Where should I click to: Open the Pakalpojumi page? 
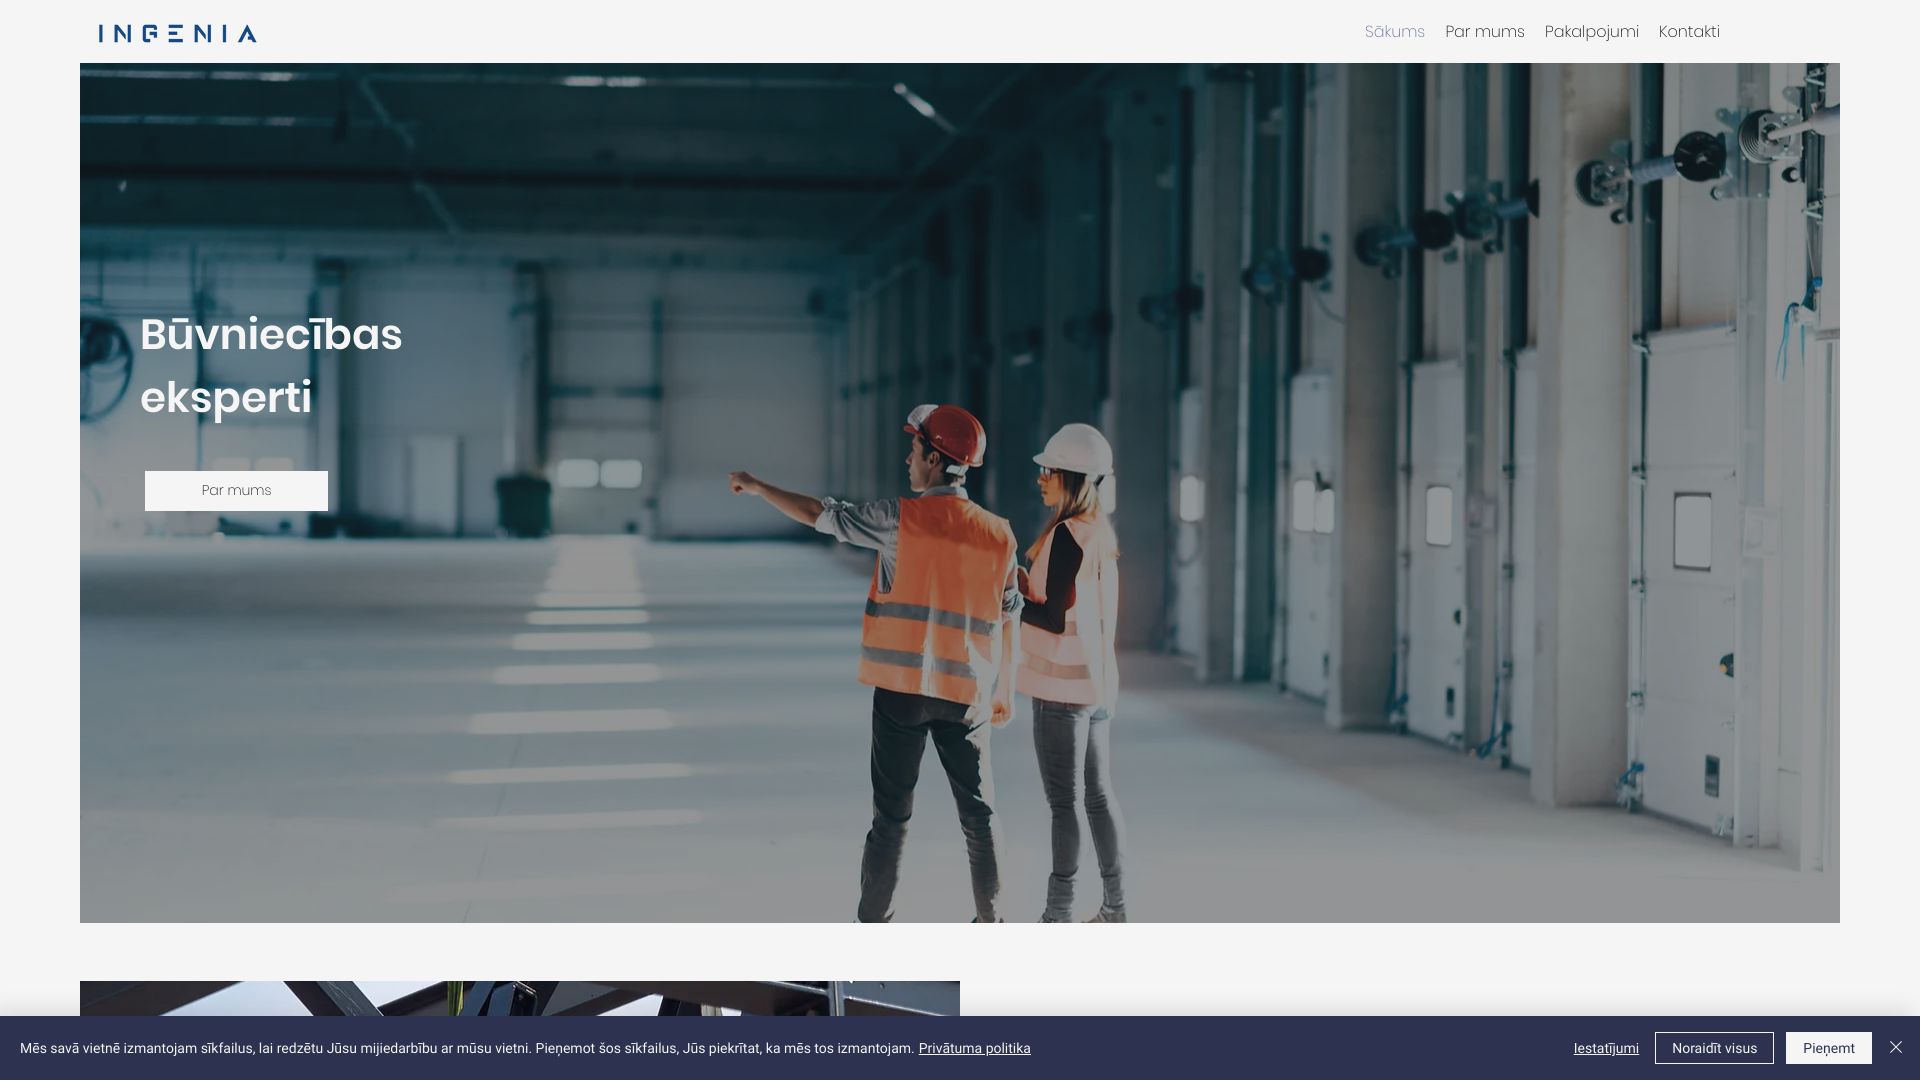click(x=1591, y=32)
